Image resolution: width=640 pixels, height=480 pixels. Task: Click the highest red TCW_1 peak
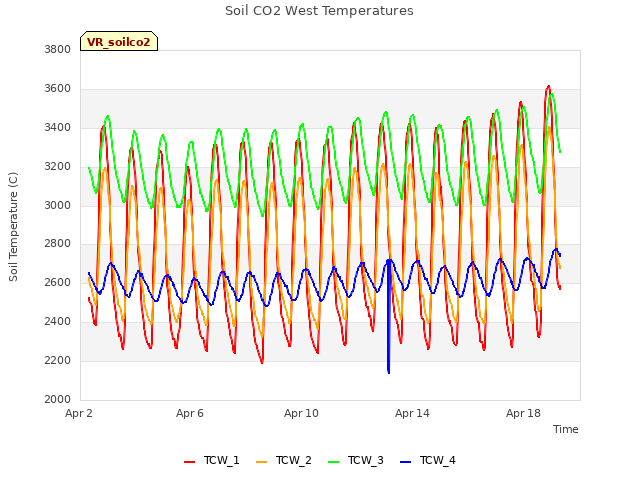(549, 87)
